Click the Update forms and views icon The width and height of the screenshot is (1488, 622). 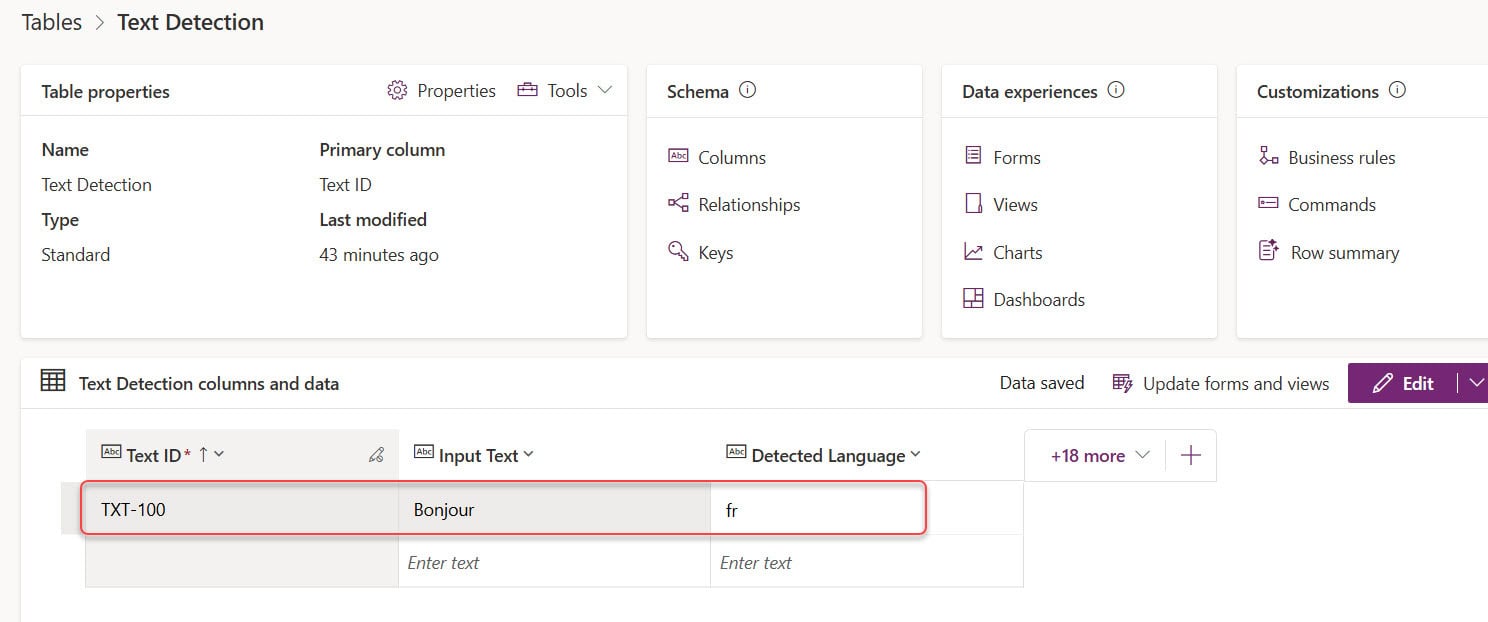1122,384
